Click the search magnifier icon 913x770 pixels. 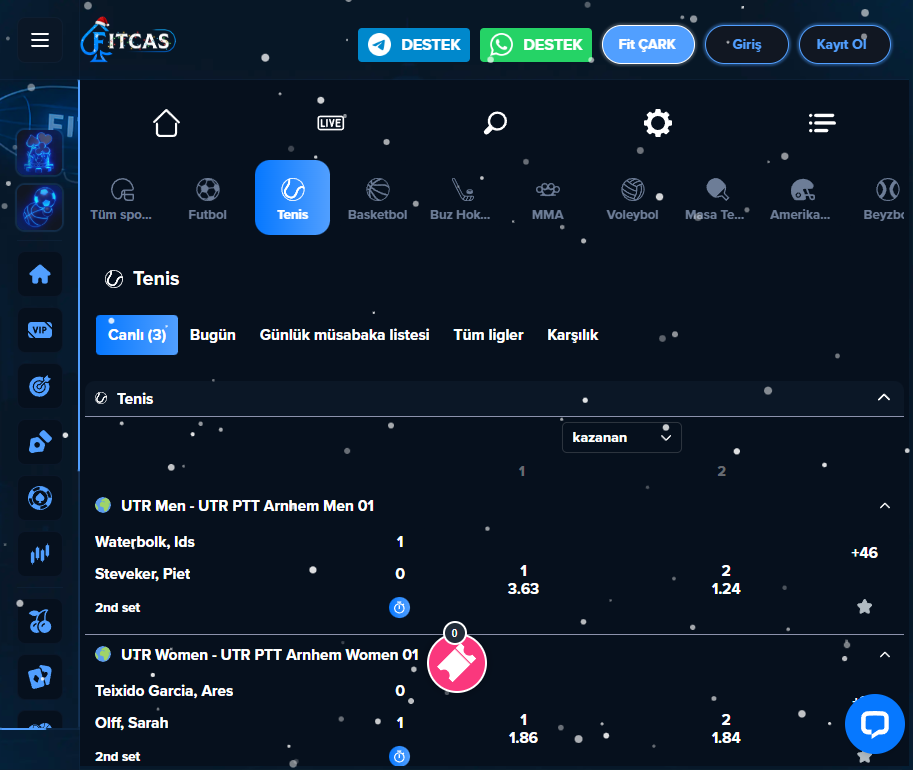click(x=495, y=123)
